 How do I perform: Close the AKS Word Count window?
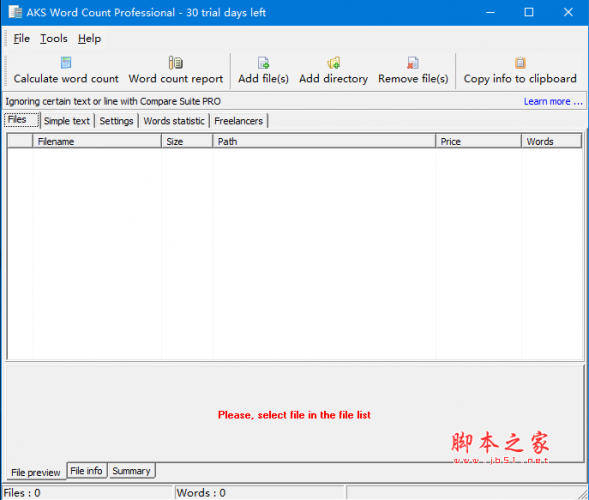click(568, 12)
